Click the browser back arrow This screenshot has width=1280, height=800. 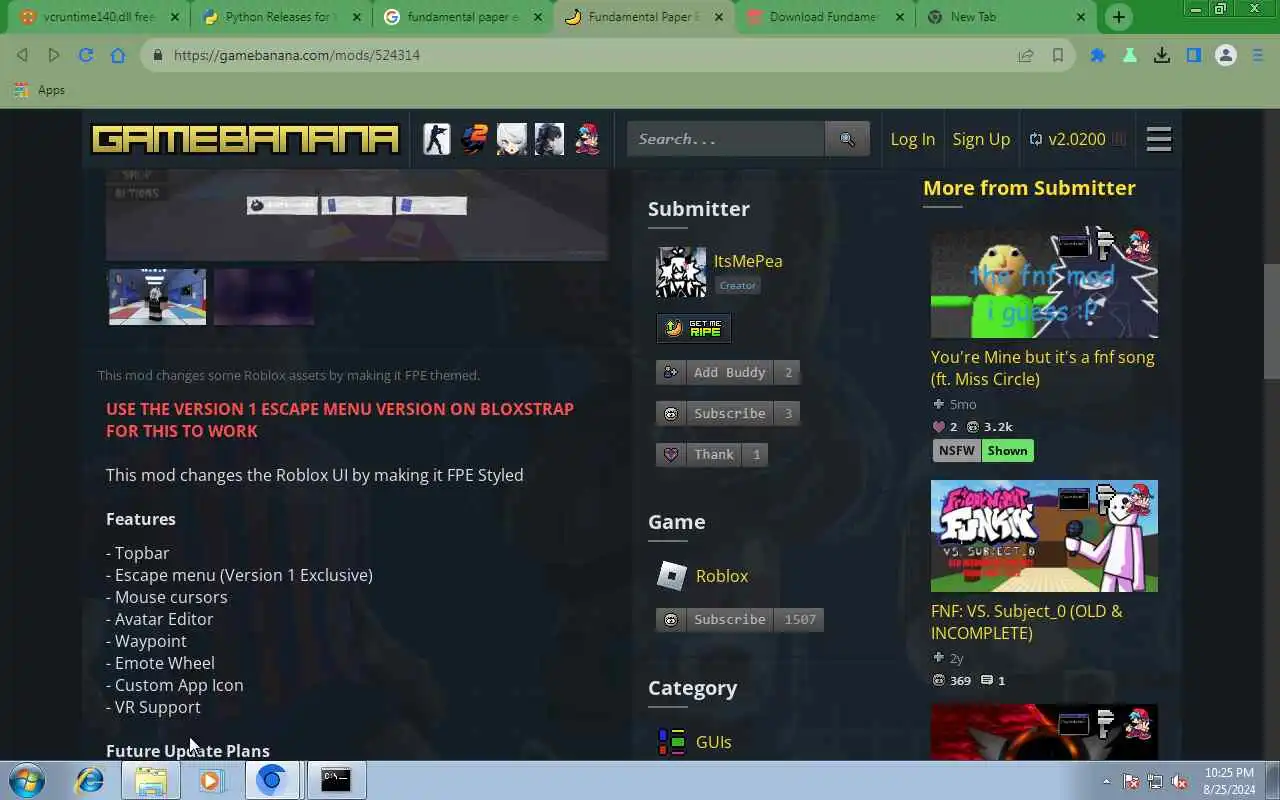pos(23,55)
